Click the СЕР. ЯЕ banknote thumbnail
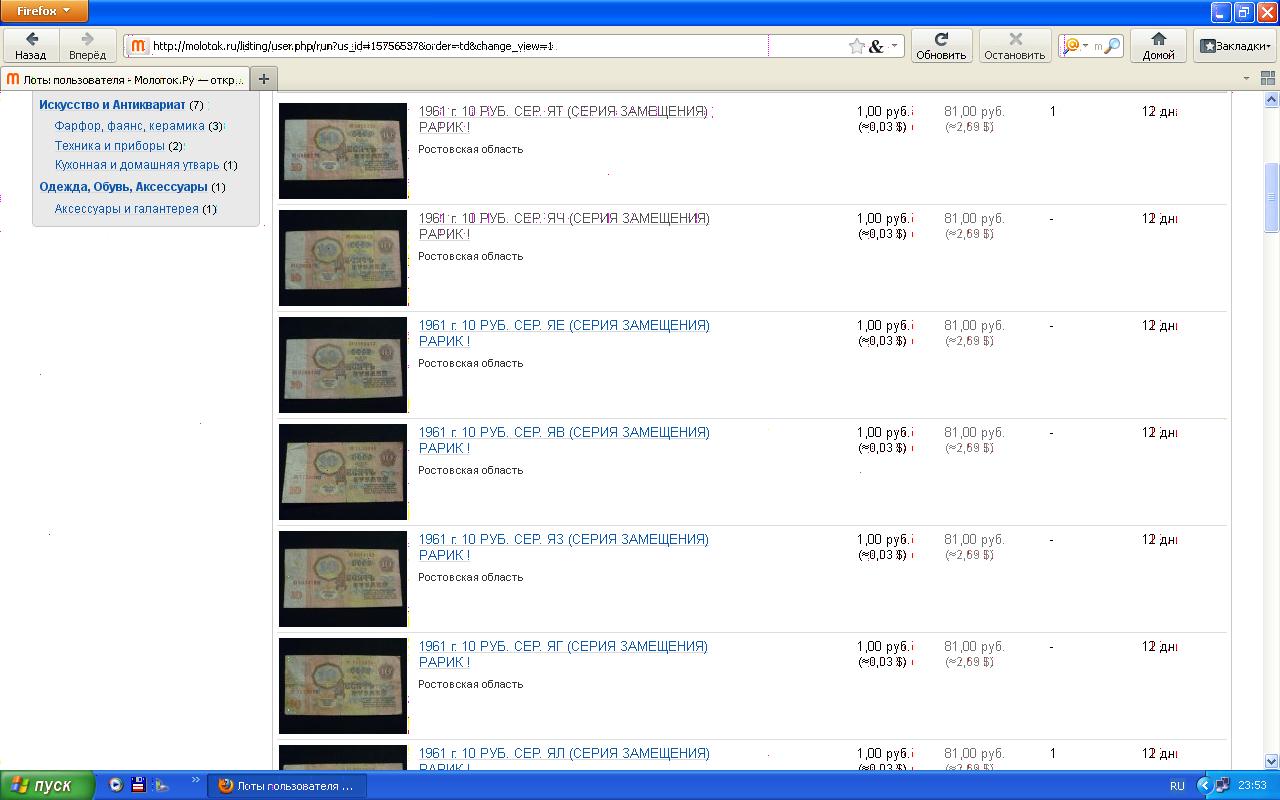The image size is (1280, 800). 343,364
